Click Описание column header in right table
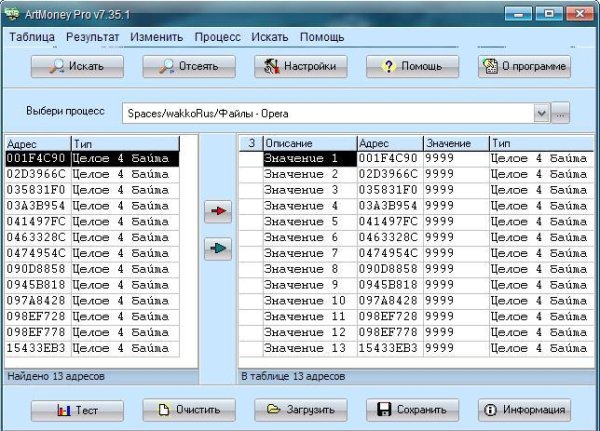 point(310,144)
